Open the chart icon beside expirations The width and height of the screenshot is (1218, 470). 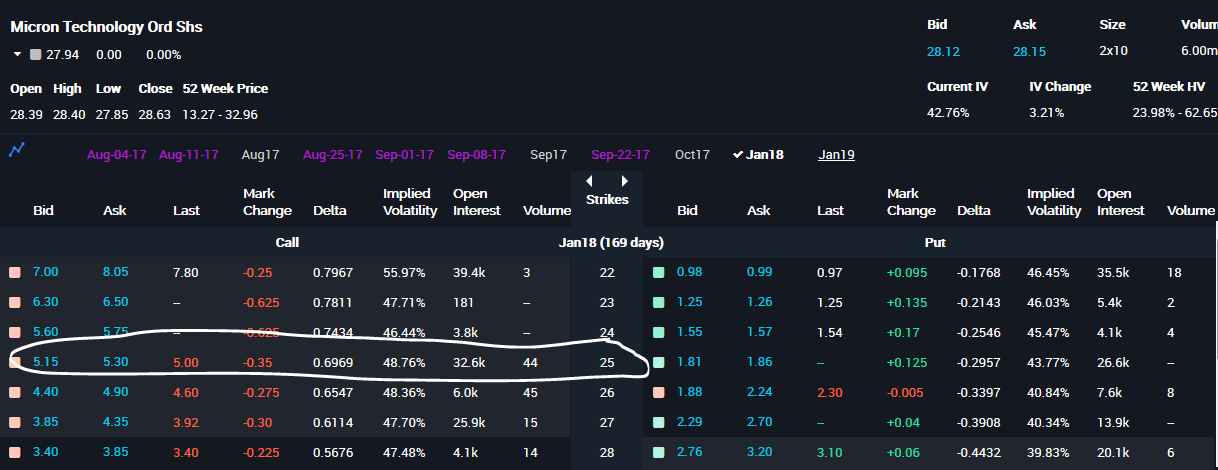(x=16, y=151)
